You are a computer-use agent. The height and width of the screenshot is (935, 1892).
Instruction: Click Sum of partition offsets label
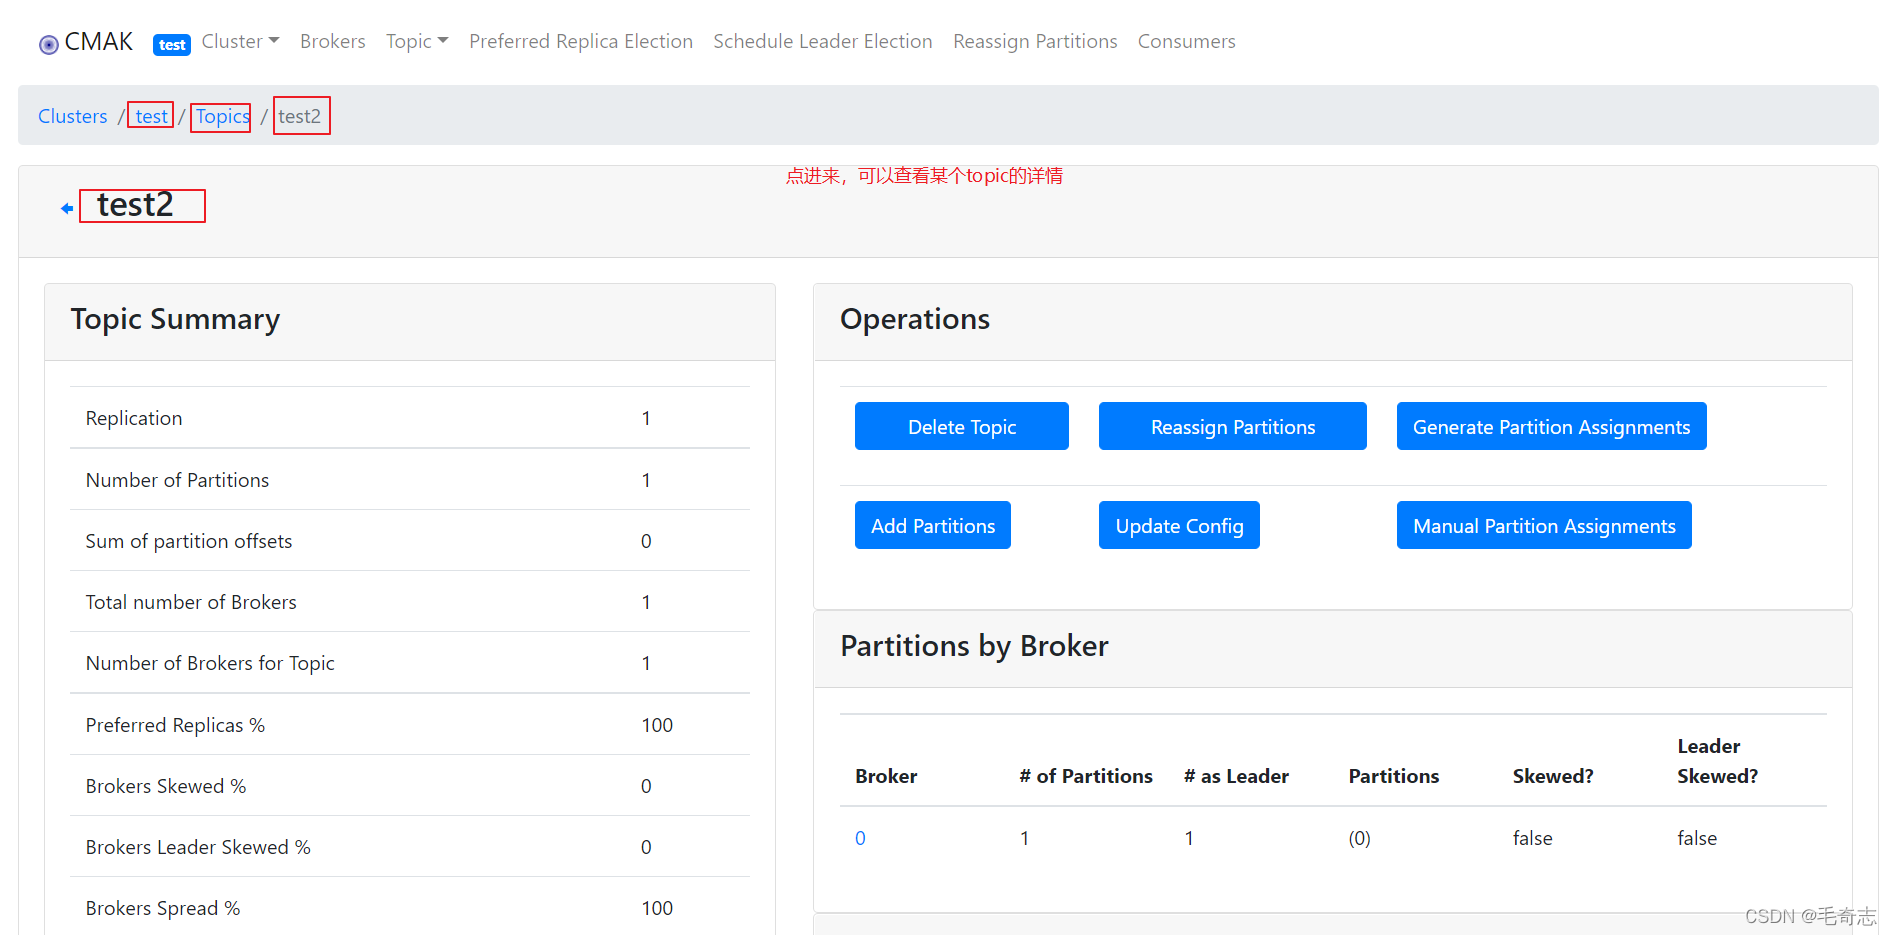click(189, 541)
